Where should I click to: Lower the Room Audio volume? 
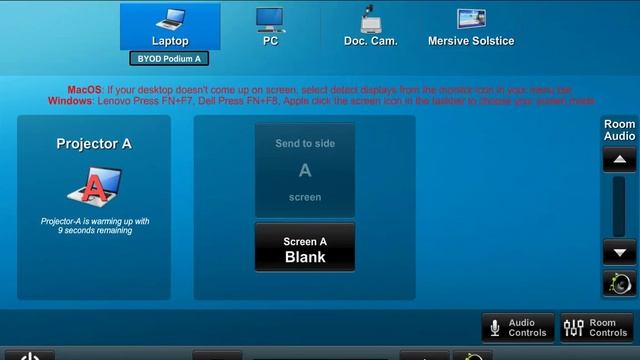(x=620, y=253)
